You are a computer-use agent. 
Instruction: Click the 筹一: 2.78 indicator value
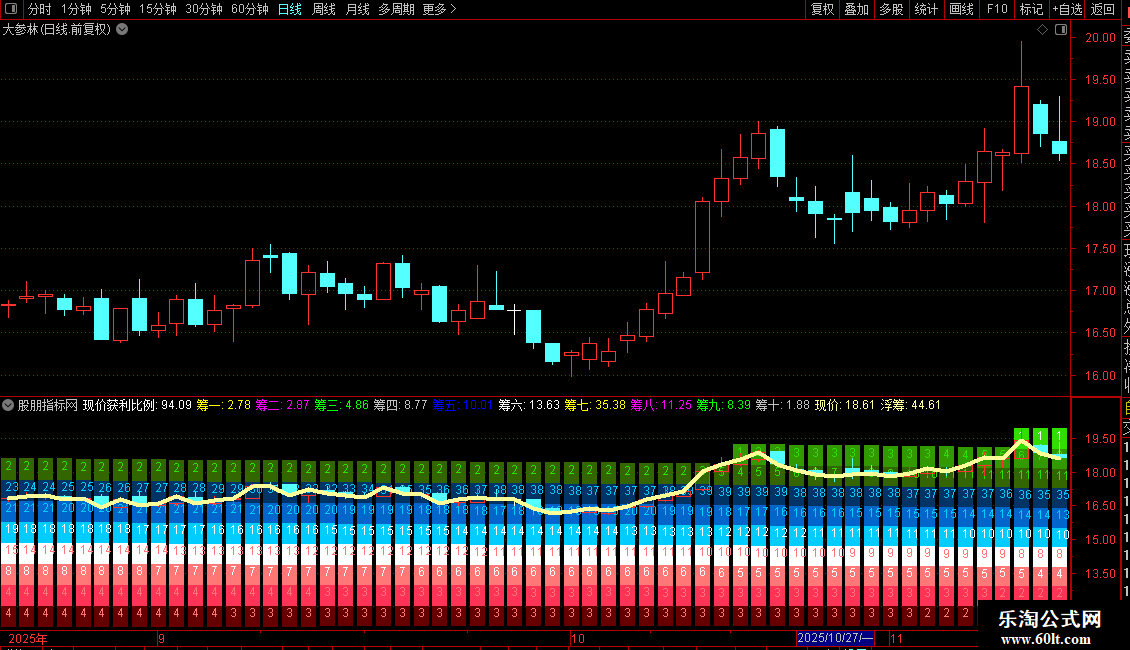click(x=223, y=405)
